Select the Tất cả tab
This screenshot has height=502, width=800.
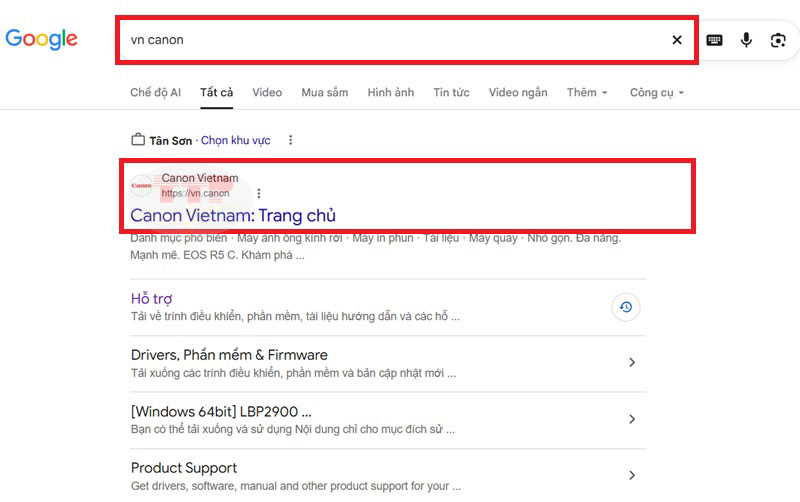[x=216, y=92]
